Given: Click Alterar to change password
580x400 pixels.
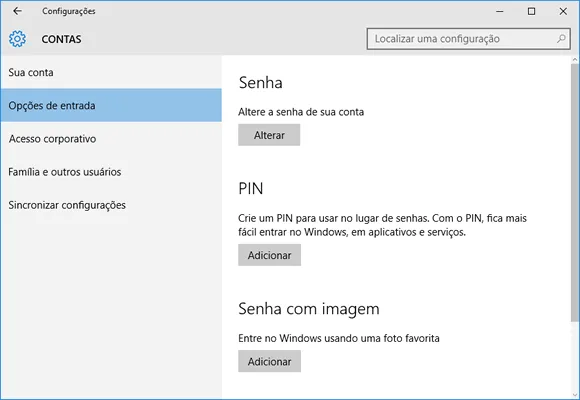Looking at the screenshot, I should 269,135.
